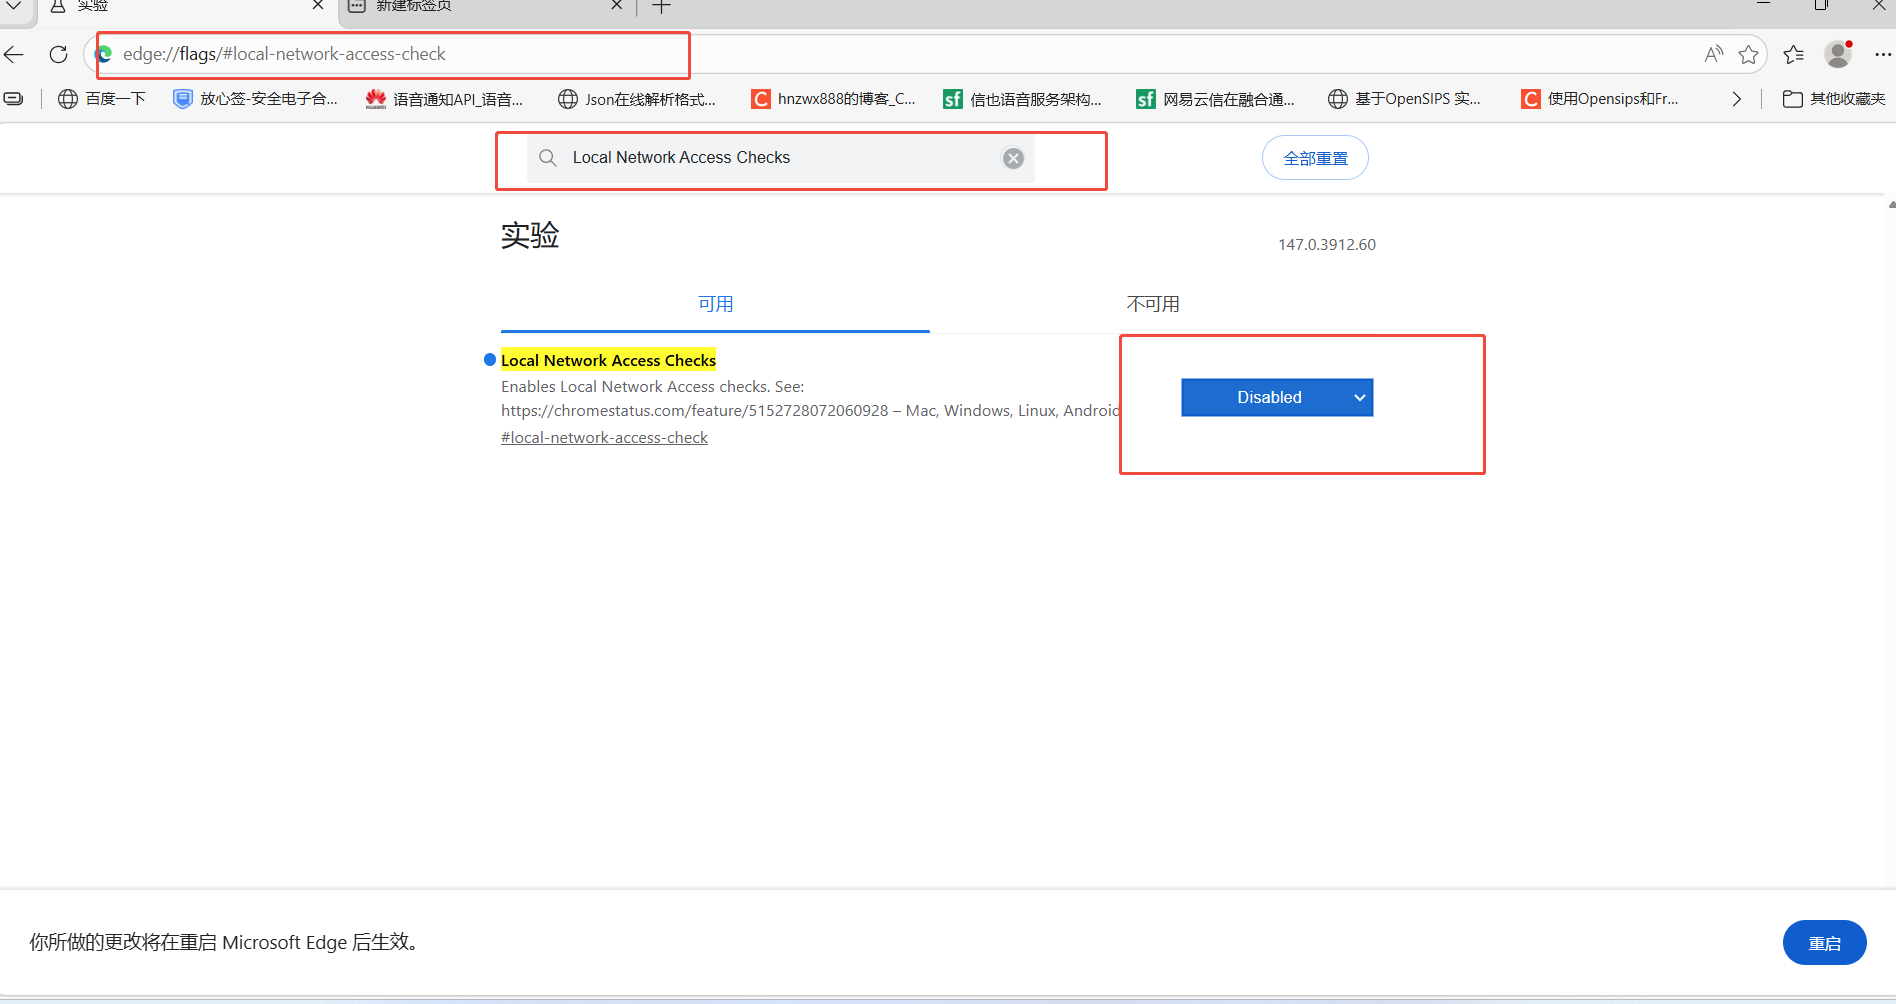
Task: Expand the bookmarks overflow chevron
Action: pyautogui.click(x=1737, y=99)
